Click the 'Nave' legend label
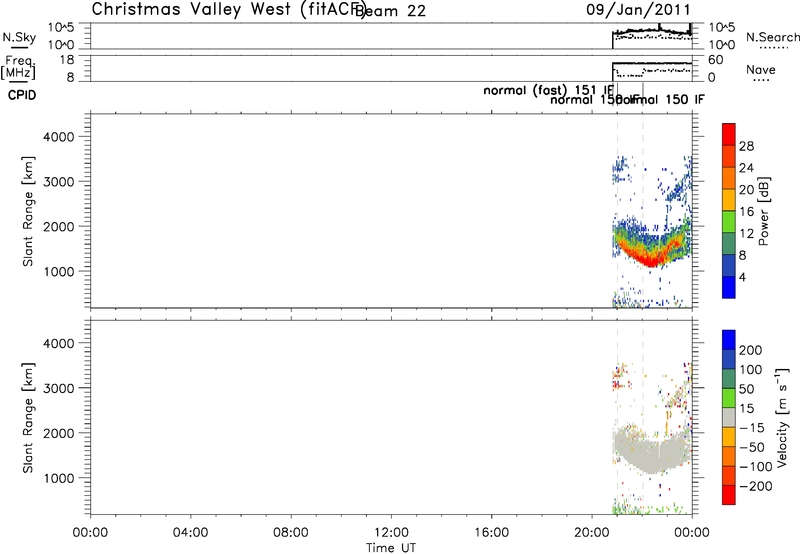Viewport: 800px width, 554px height. click(x=761, y=70)
